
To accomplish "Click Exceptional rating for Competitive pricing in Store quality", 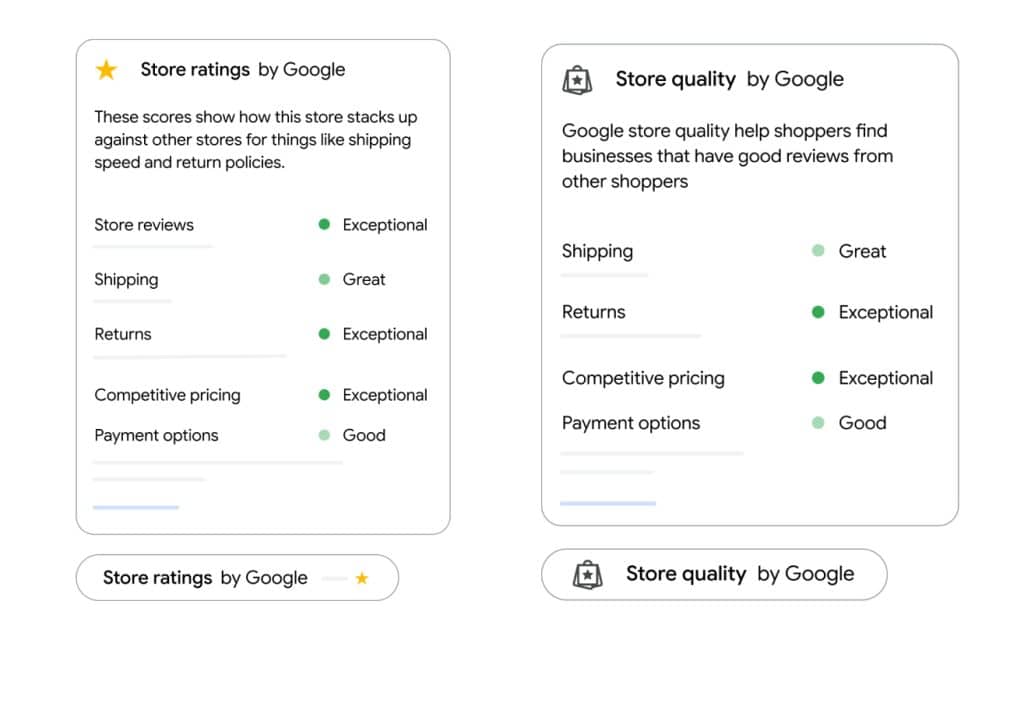I will (885, 378).
